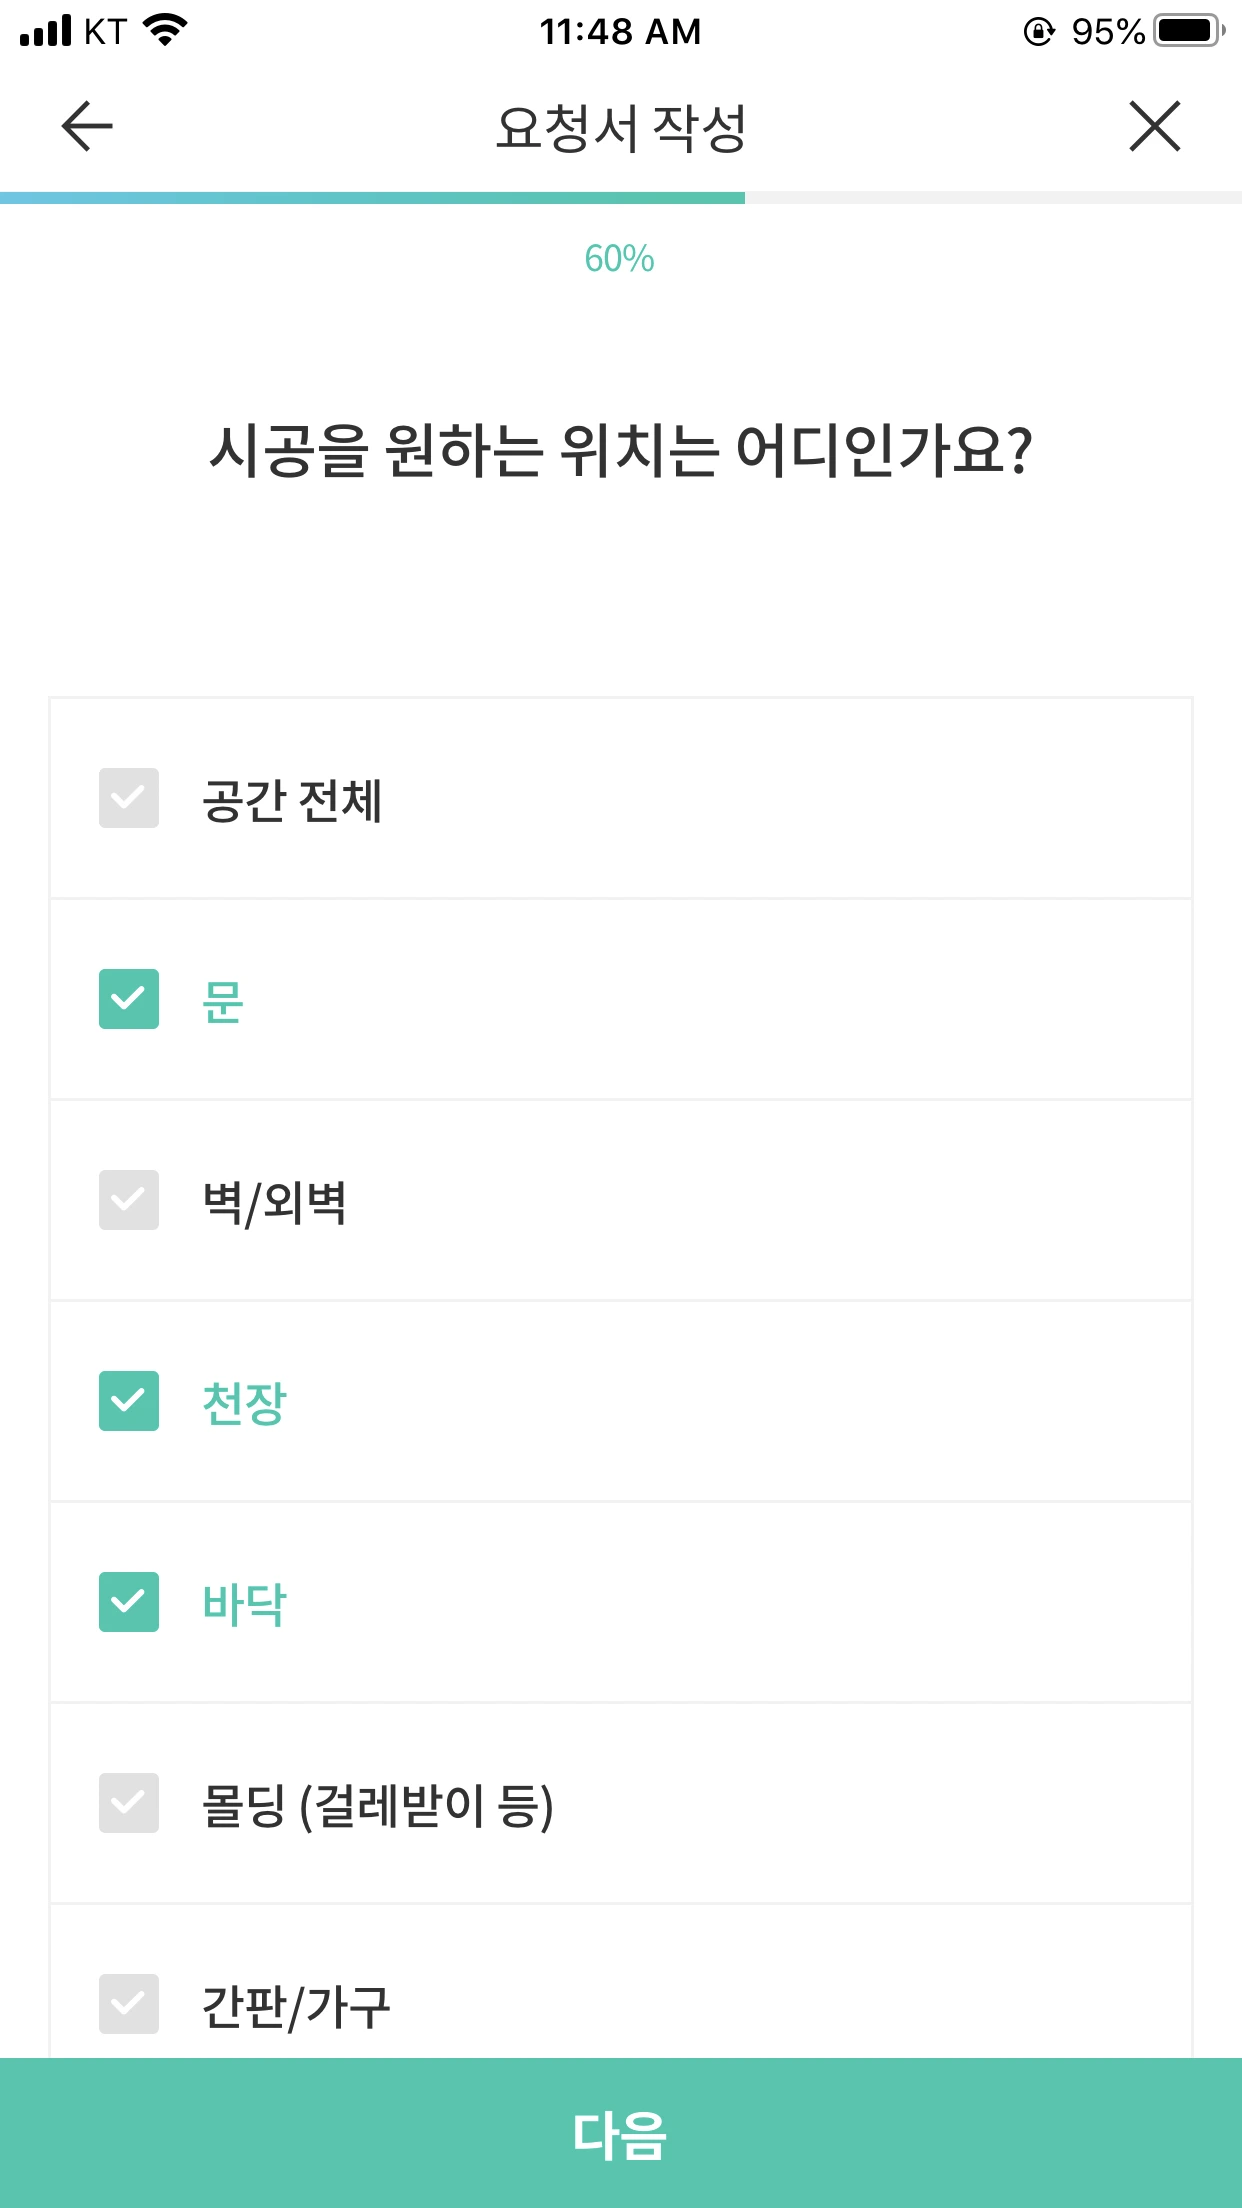
Task: Uncheck the 바닥 checkbox
Action: [x=129, y=1602]
